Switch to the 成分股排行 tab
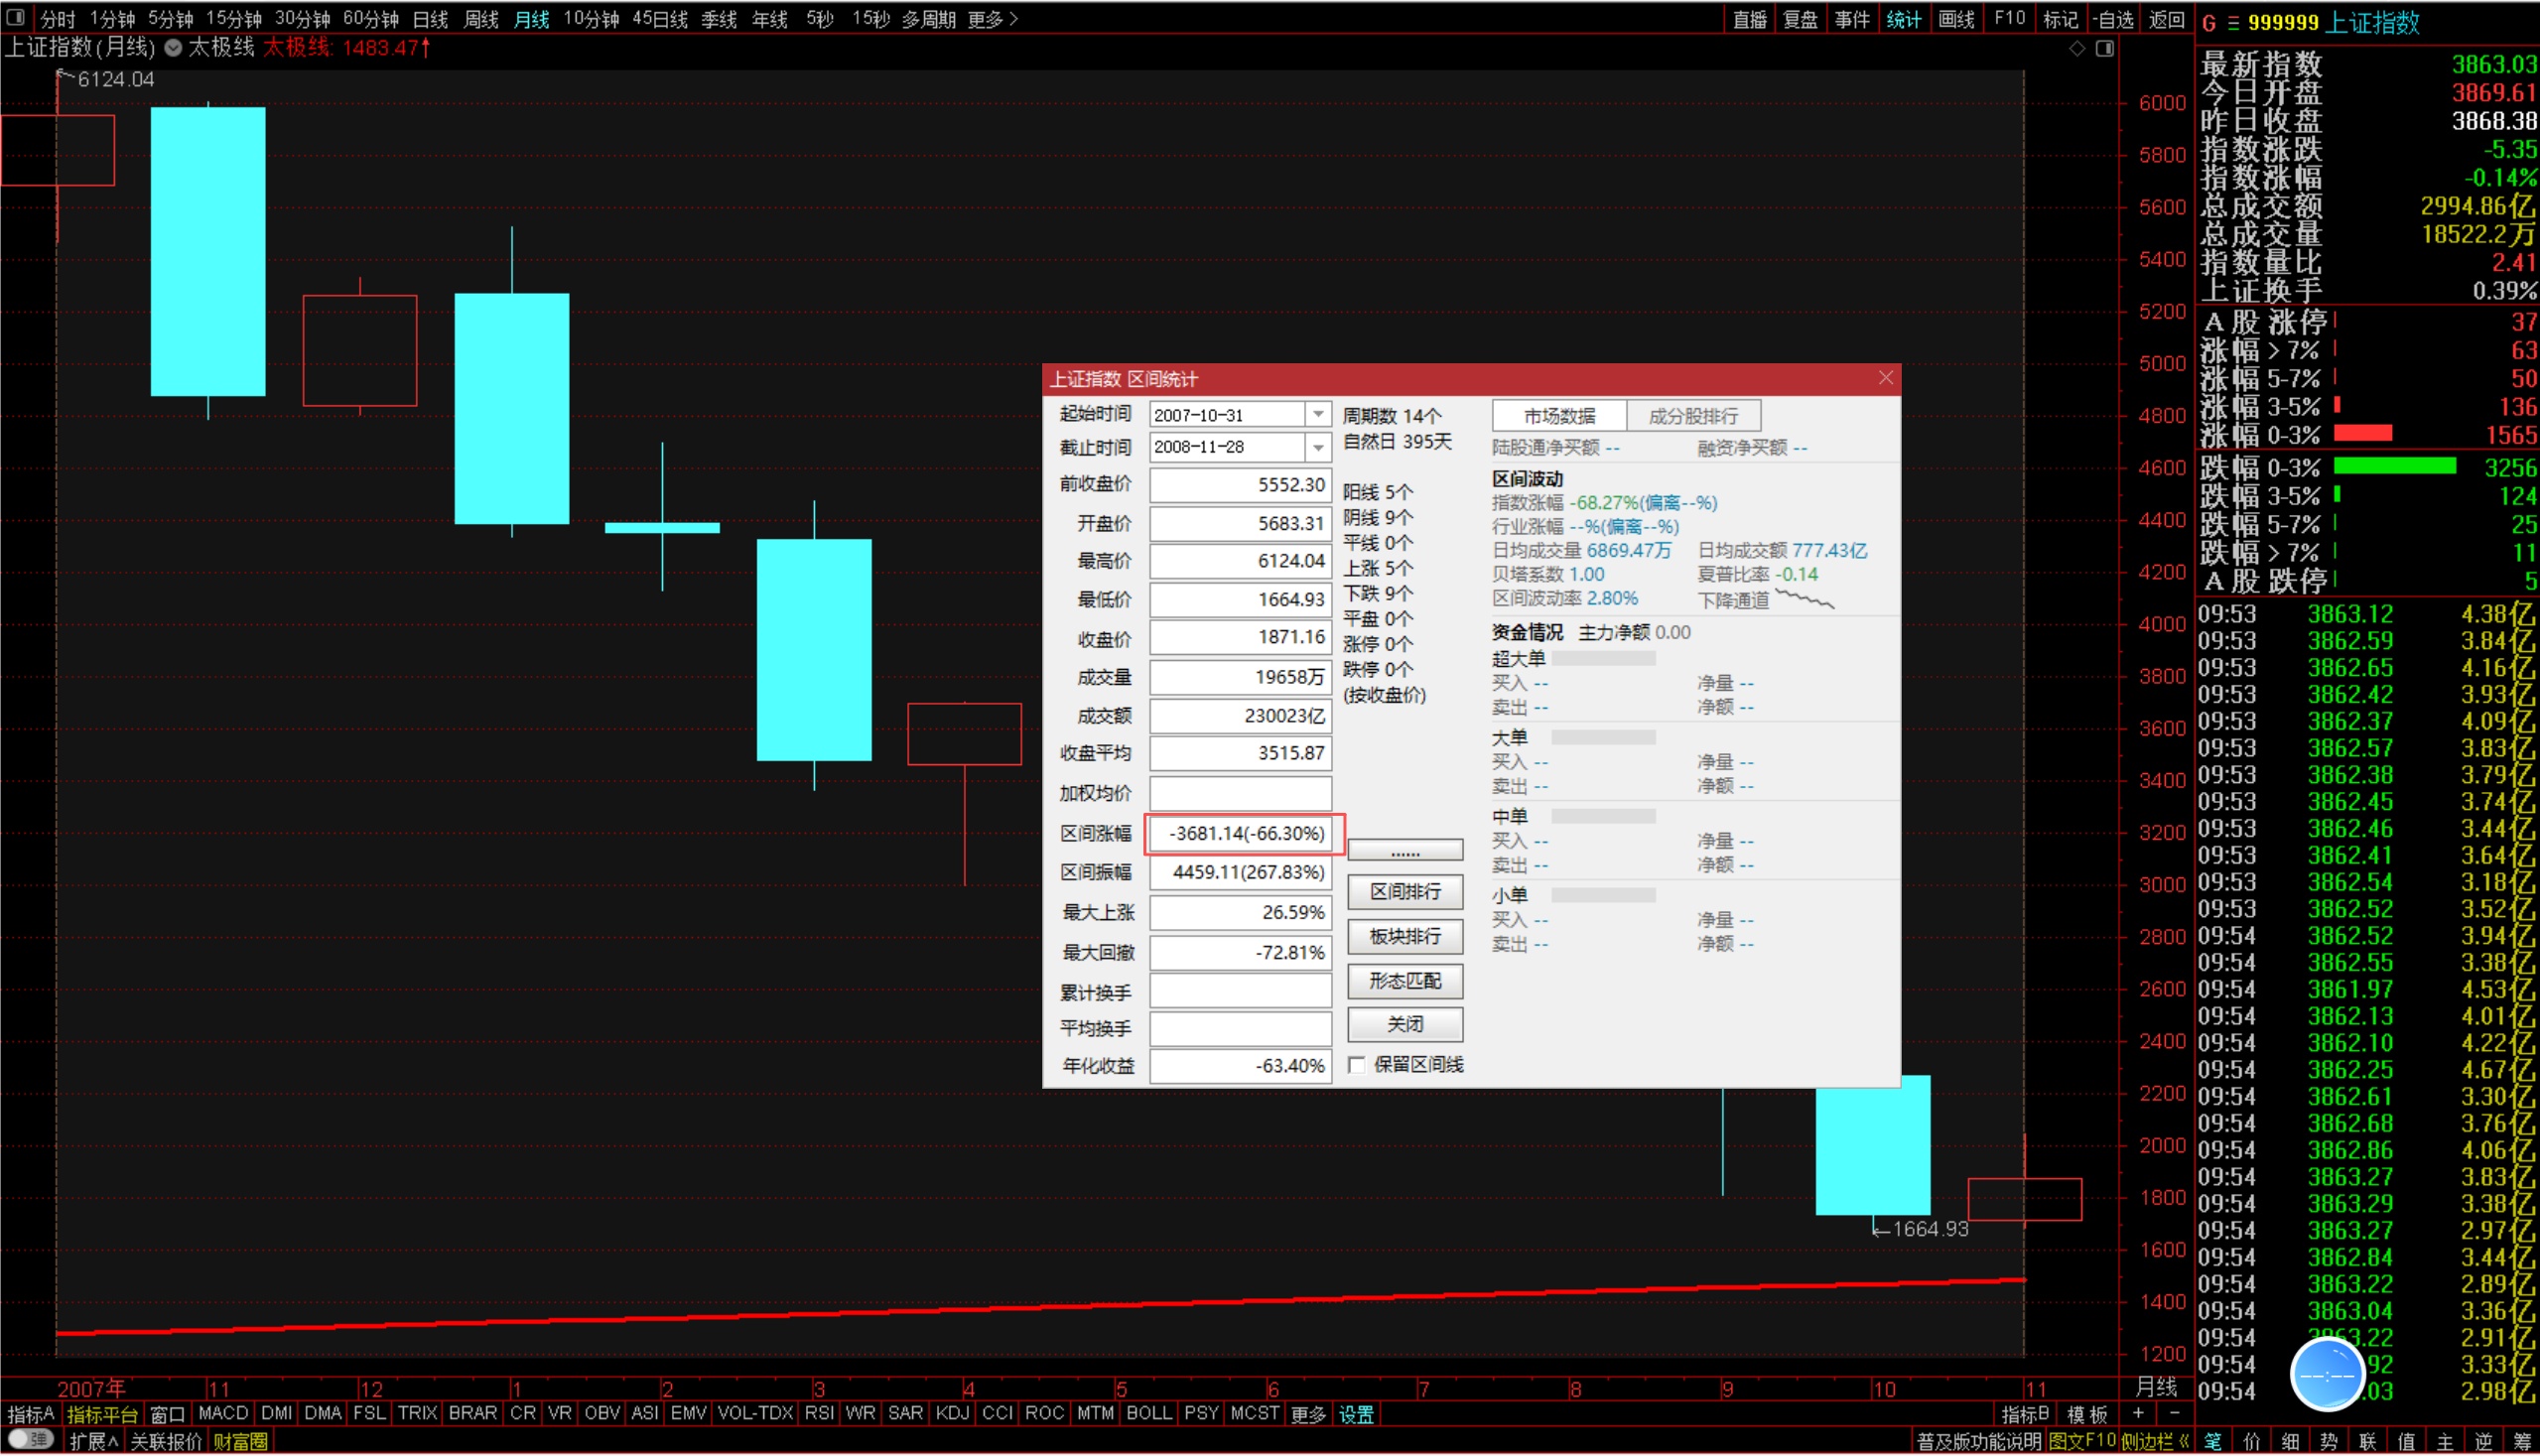 click(x=1692, y=416)
